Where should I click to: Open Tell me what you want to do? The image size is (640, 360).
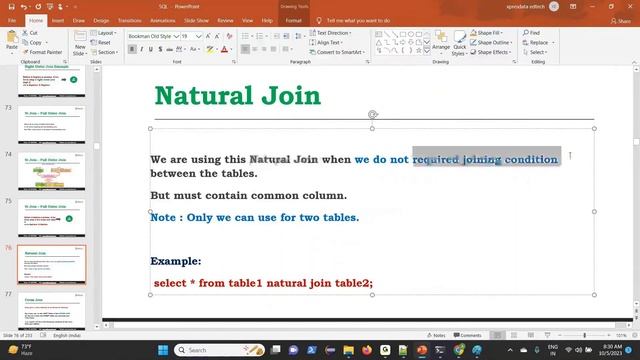[353, 20]
